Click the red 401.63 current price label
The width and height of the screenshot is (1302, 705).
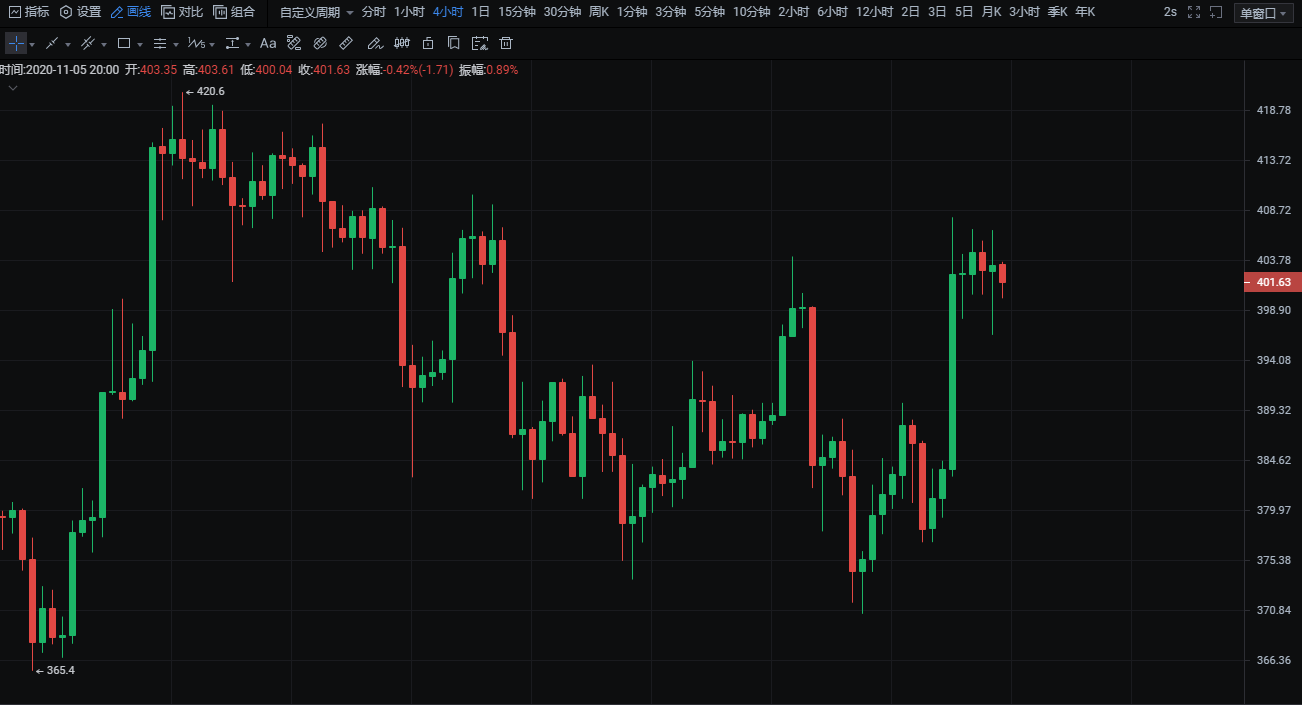[x=1272, y=282]
